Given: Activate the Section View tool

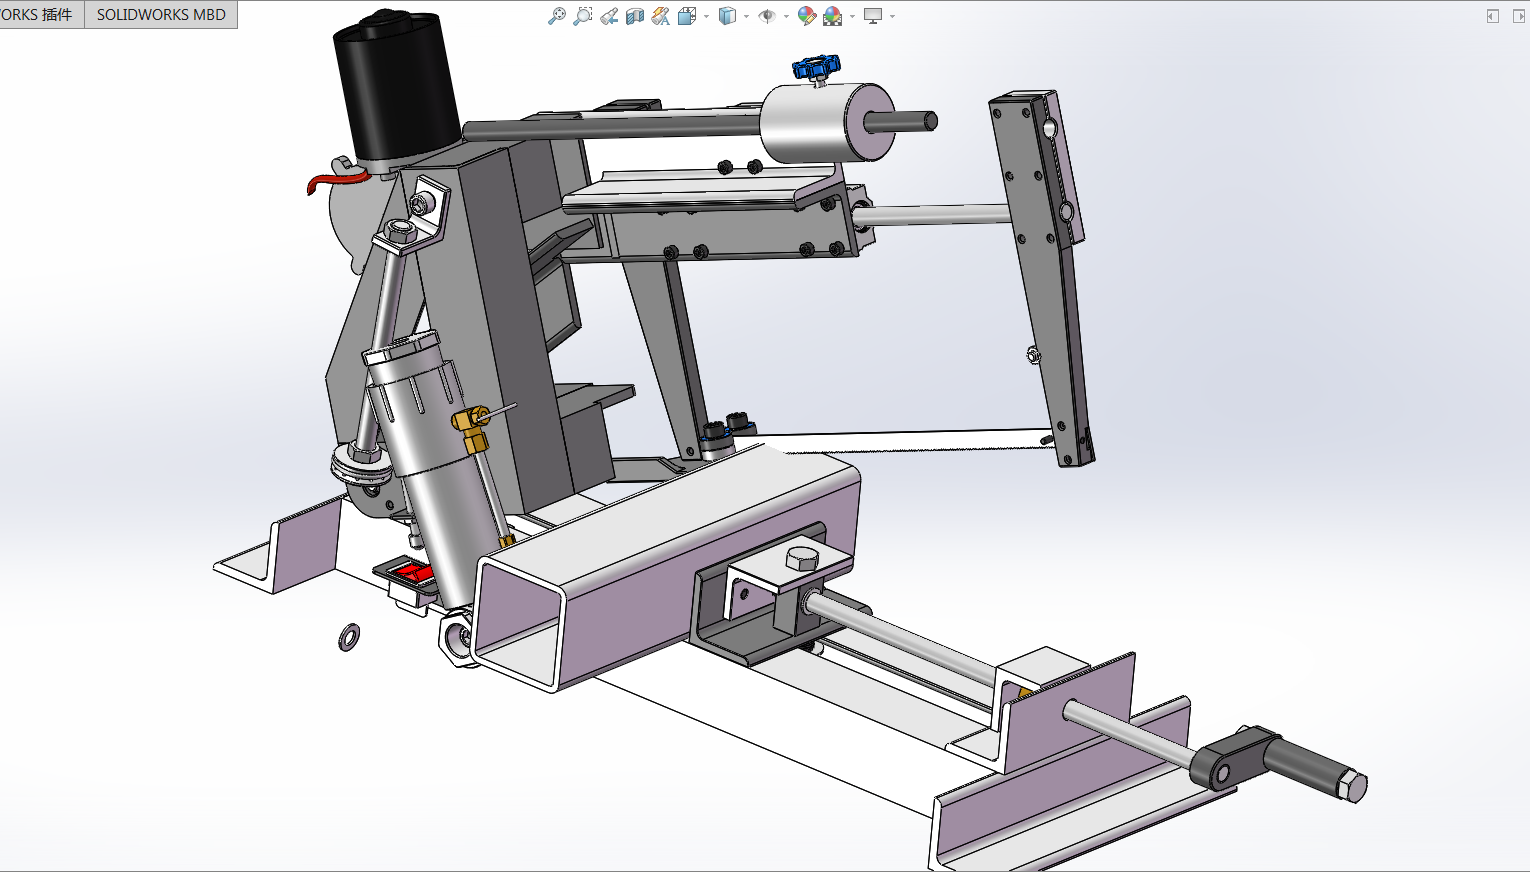Looking at the screenshot, I should pos(635,16).
